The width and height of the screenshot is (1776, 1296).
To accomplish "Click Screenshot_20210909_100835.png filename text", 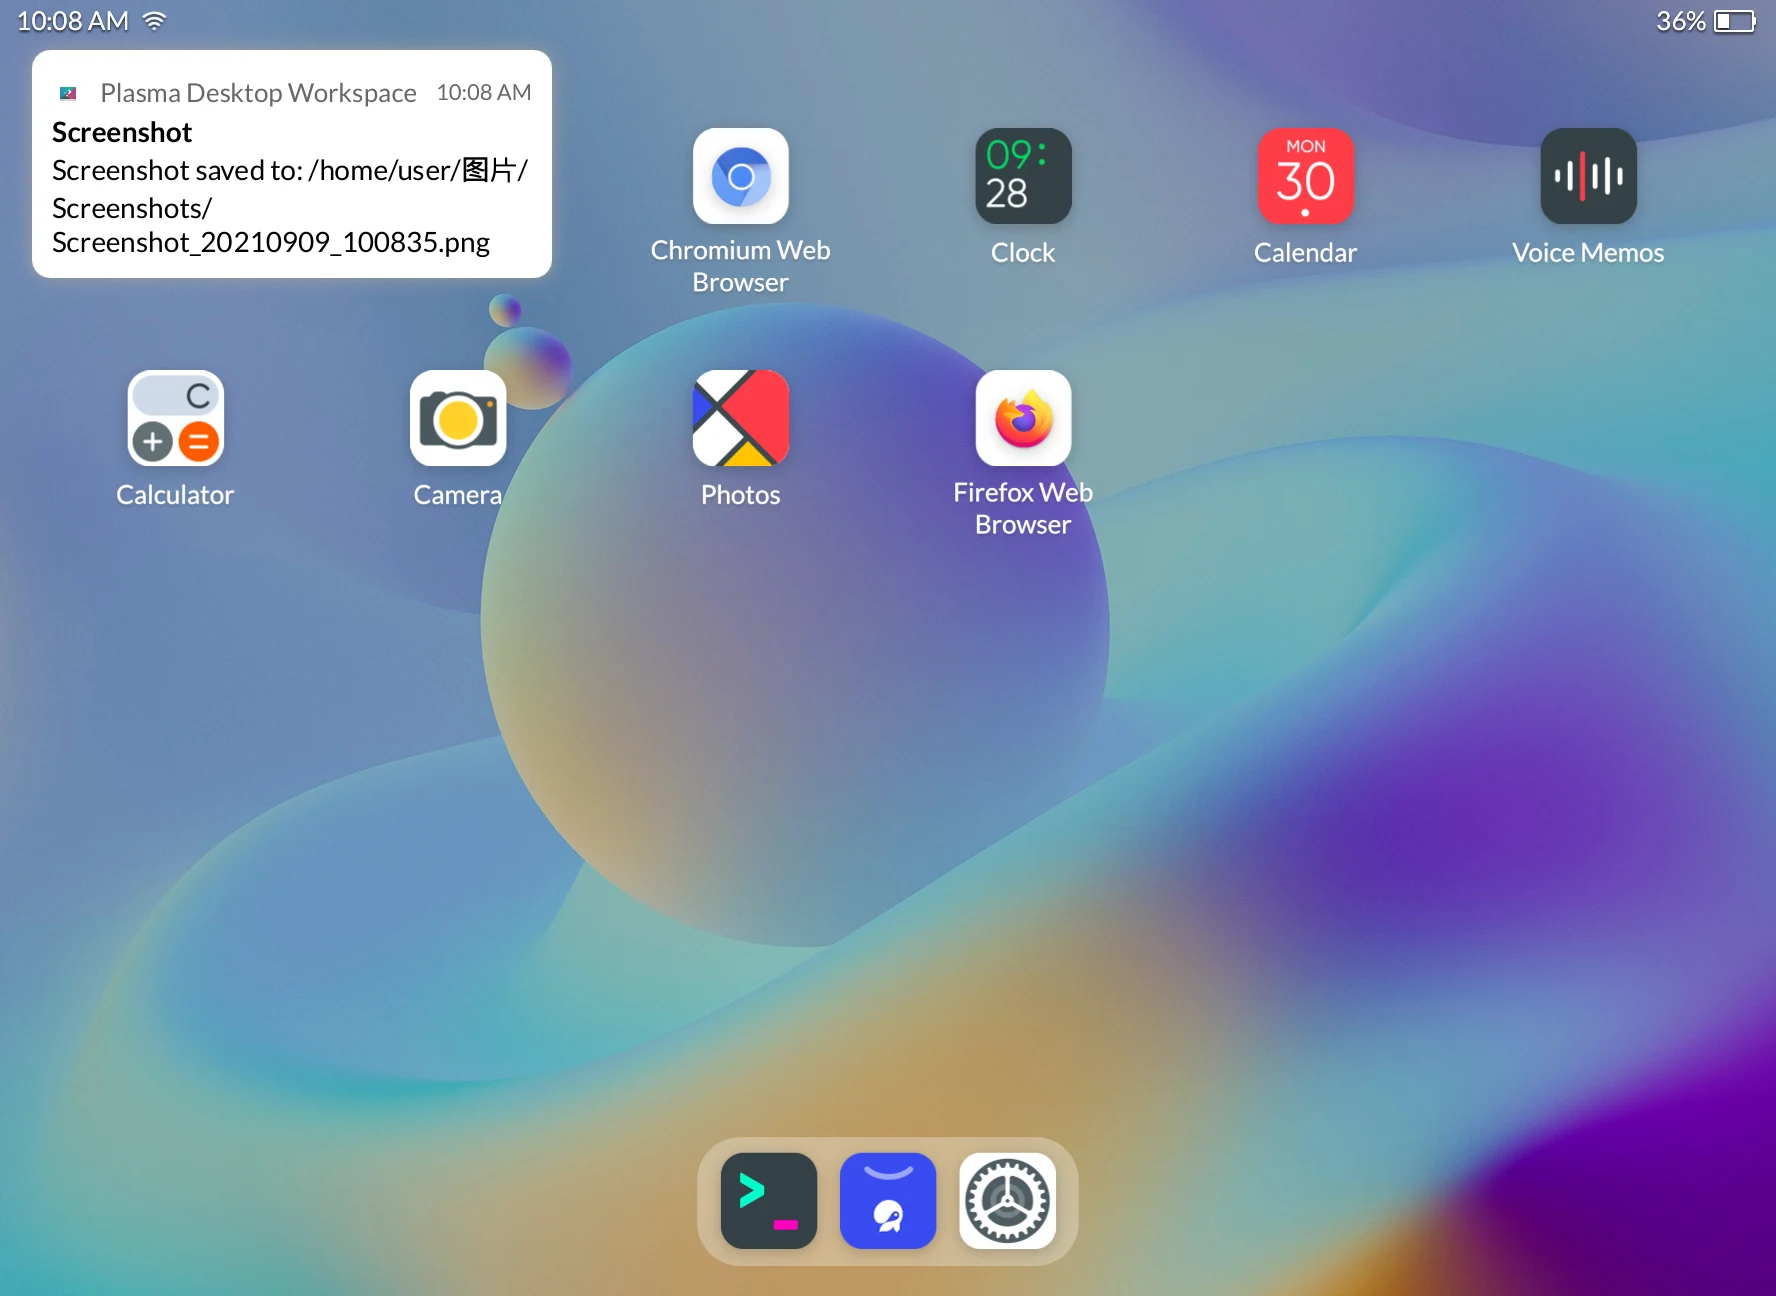I will click(271, 243).
